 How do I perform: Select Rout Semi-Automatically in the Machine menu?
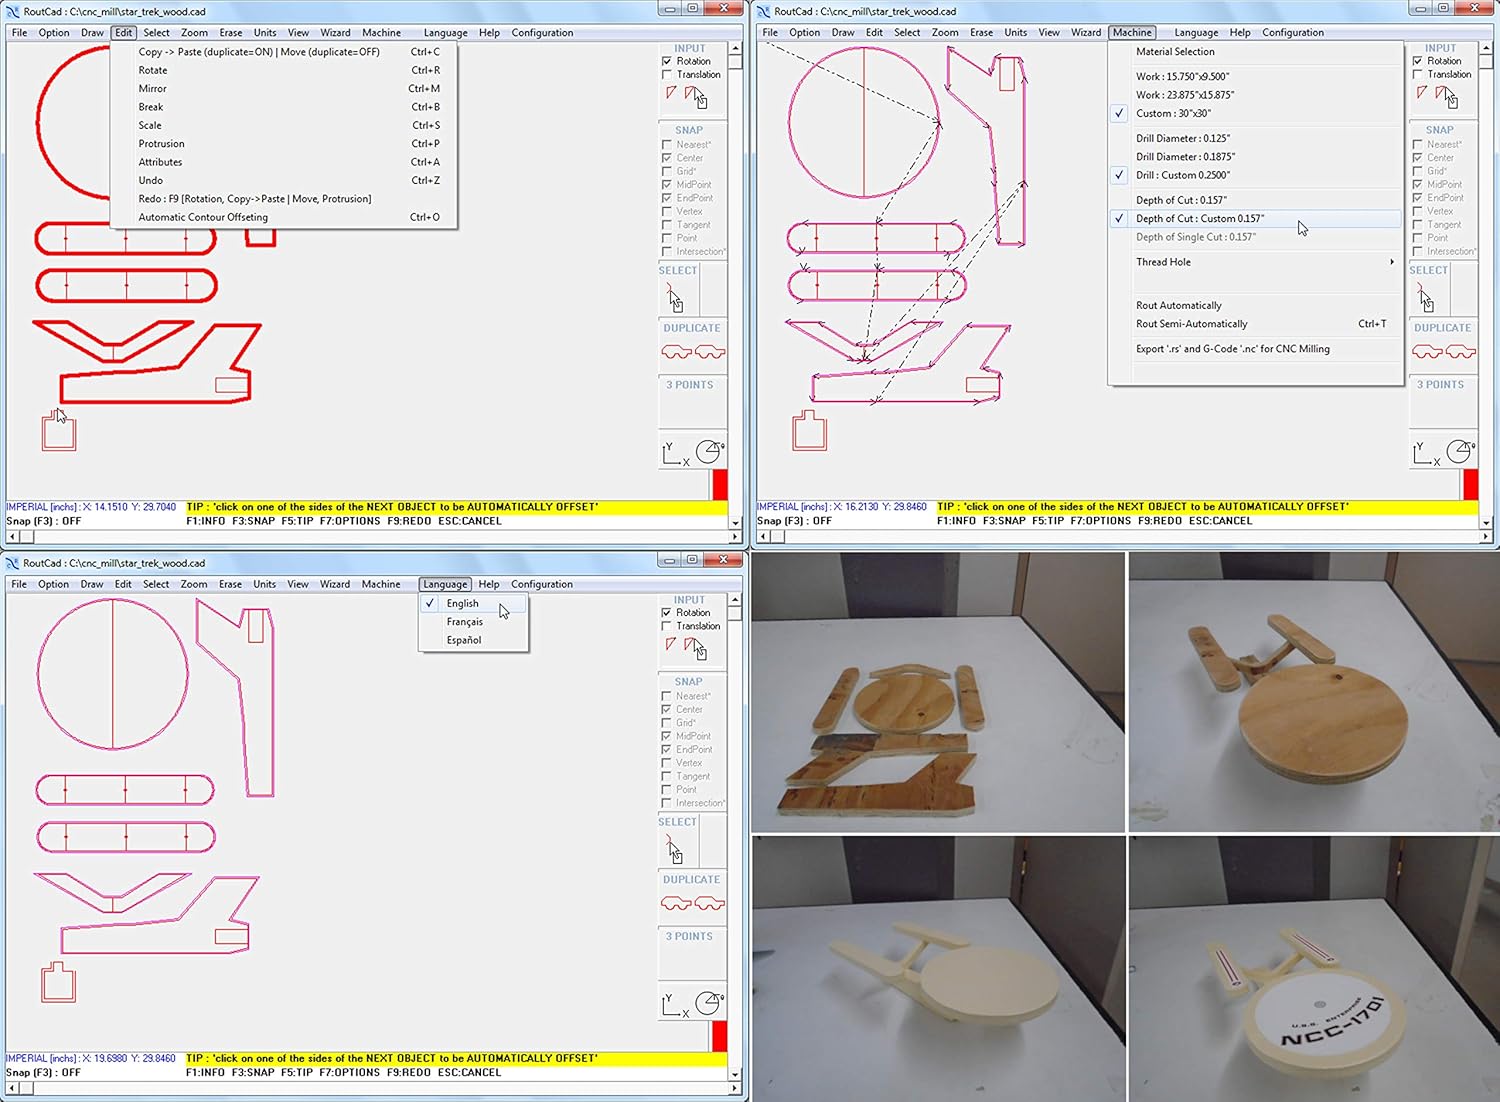1256,324
